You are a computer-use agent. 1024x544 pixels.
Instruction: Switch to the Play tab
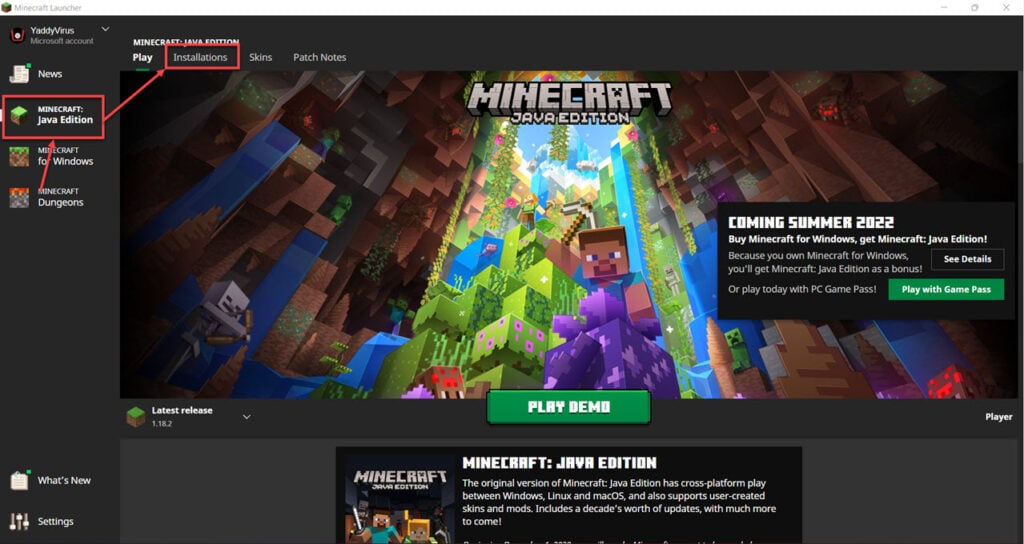[142, 57]
